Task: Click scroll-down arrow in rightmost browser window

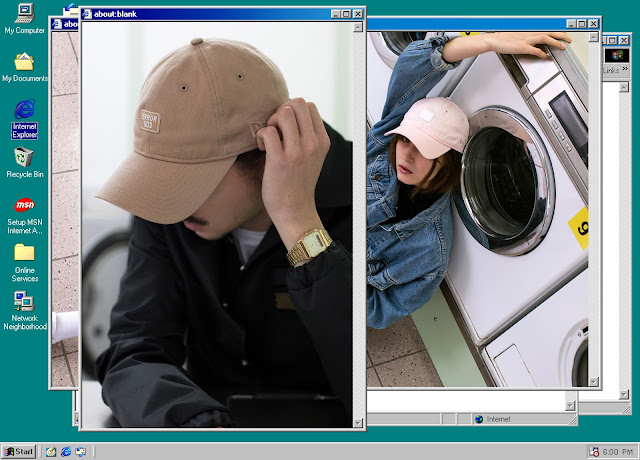Action: pos(624,394)
